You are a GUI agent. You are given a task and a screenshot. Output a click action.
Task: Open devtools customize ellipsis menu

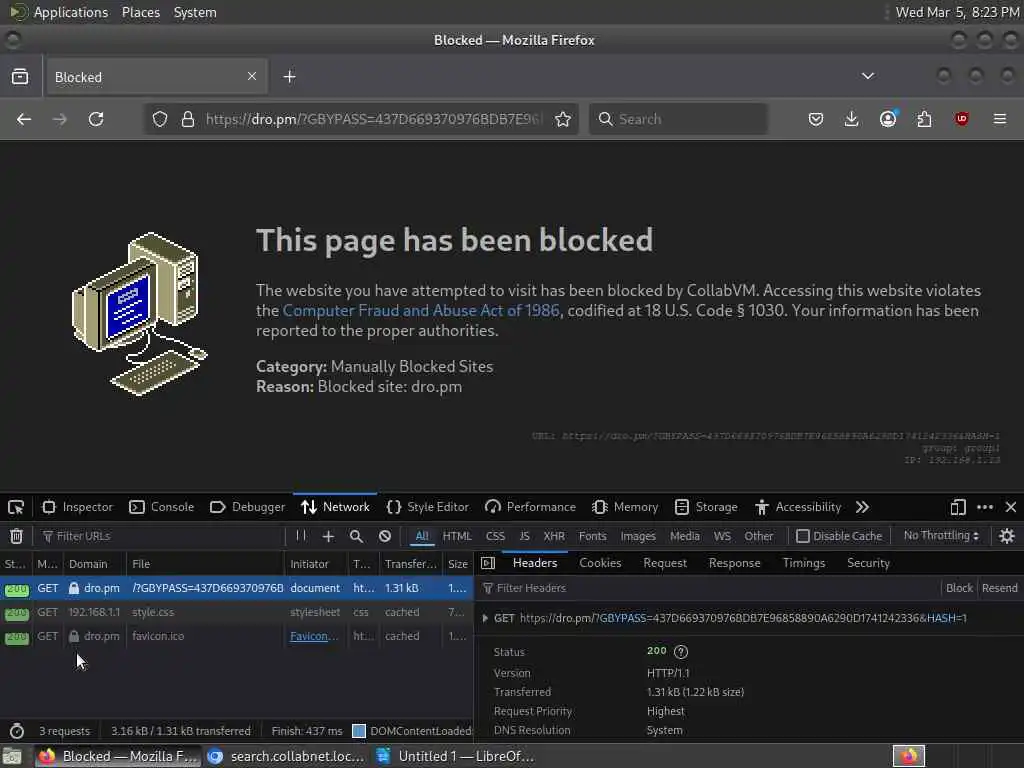[985, 507]
